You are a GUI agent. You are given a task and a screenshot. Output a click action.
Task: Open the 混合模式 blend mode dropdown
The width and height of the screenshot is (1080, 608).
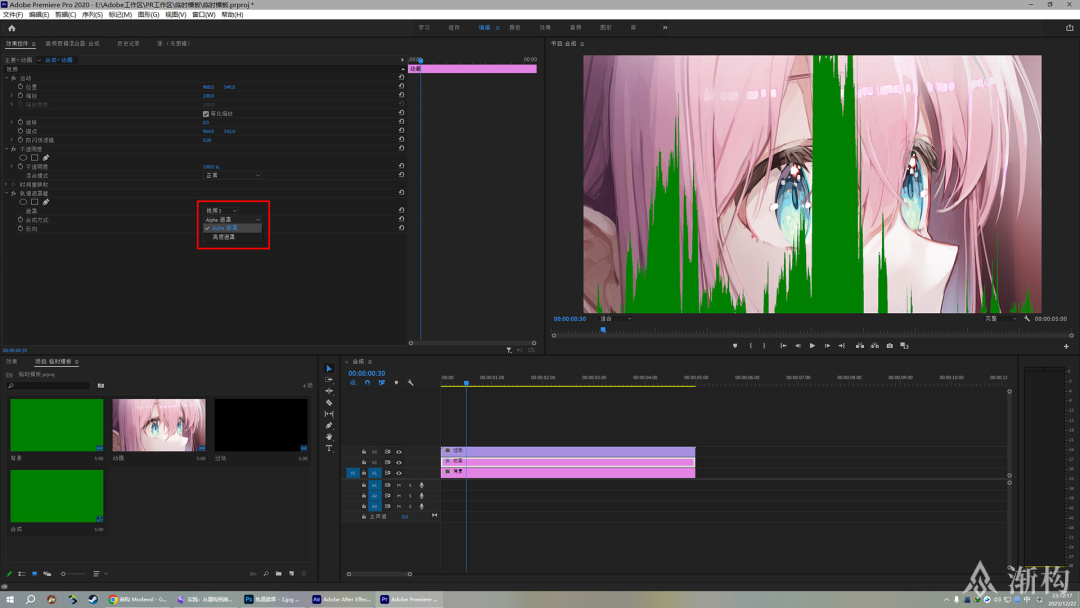tap(232, 175)
